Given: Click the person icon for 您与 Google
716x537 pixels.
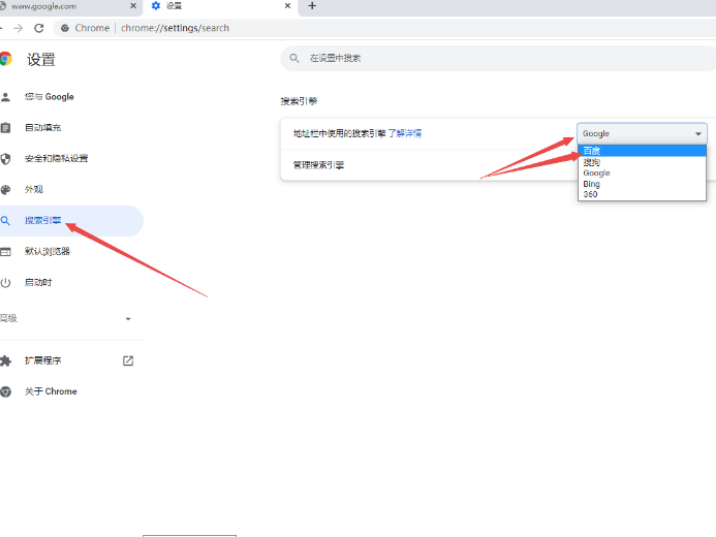Looking at the screenshot, I should (5, 97).
